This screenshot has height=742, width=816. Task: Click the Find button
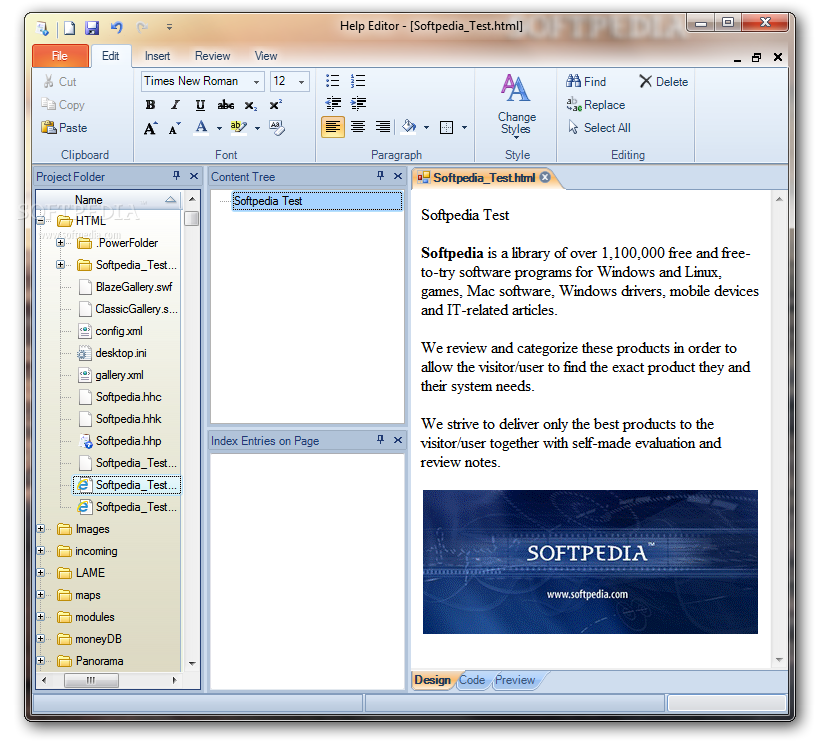(x=586, y=81)
